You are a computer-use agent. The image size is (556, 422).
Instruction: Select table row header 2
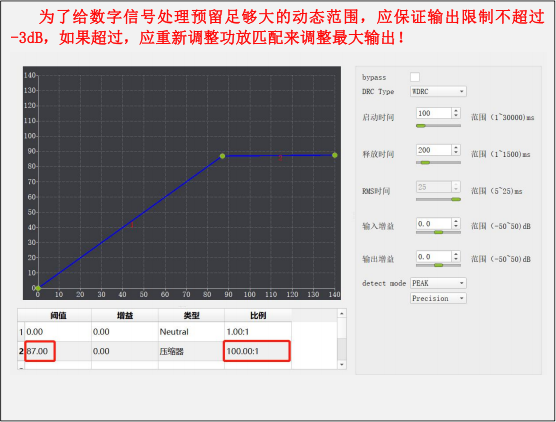coord(21,351)
